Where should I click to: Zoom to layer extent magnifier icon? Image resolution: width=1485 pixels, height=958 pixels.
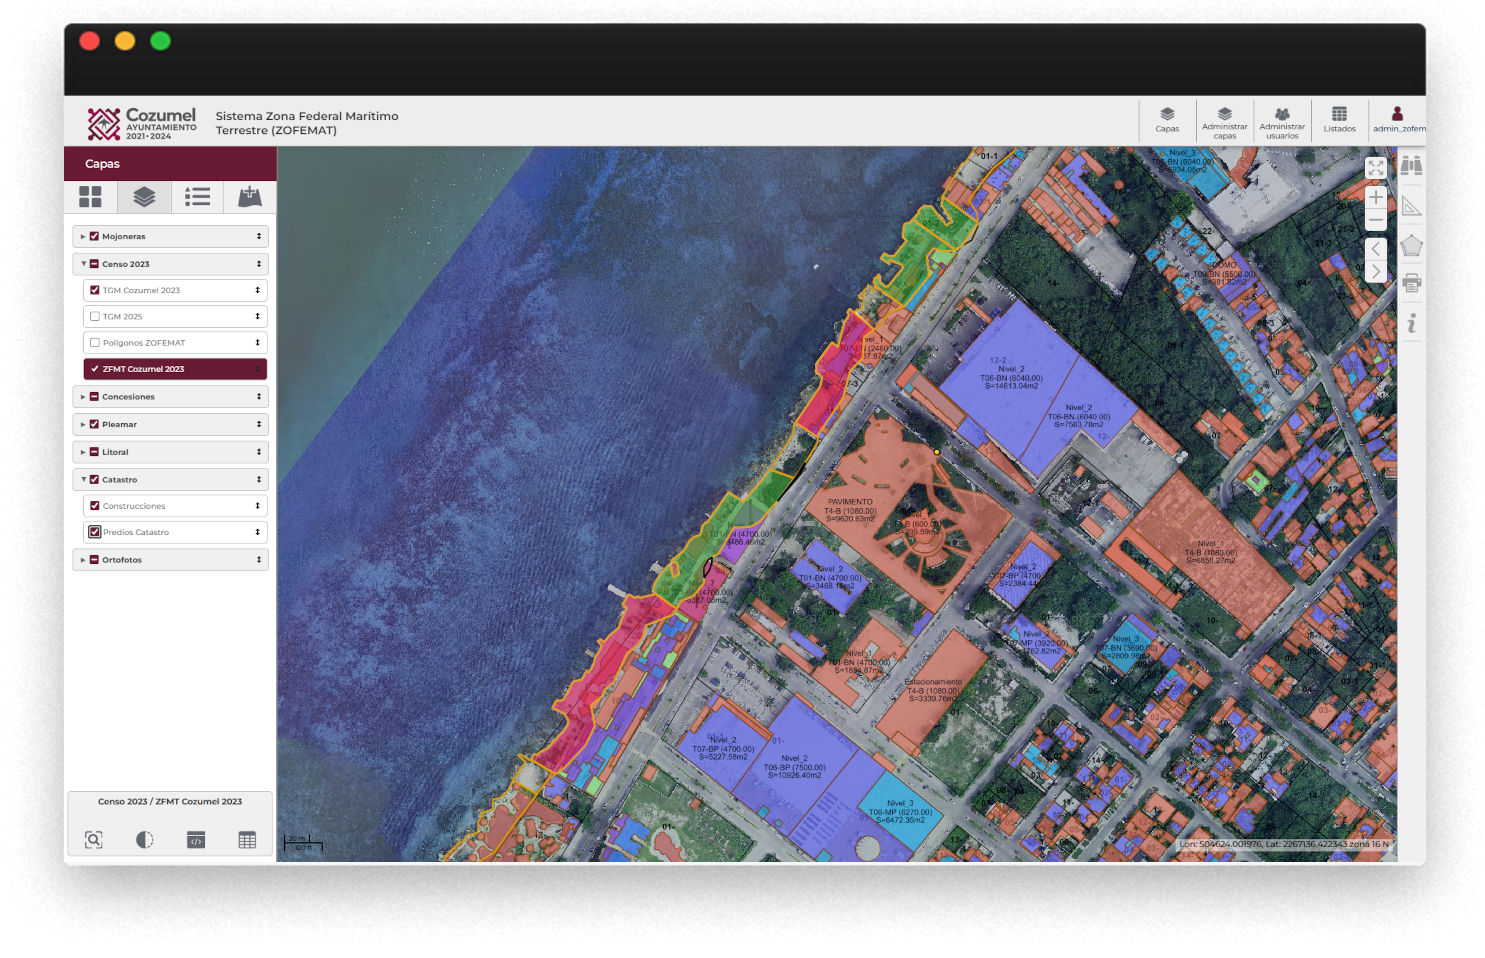94,840
